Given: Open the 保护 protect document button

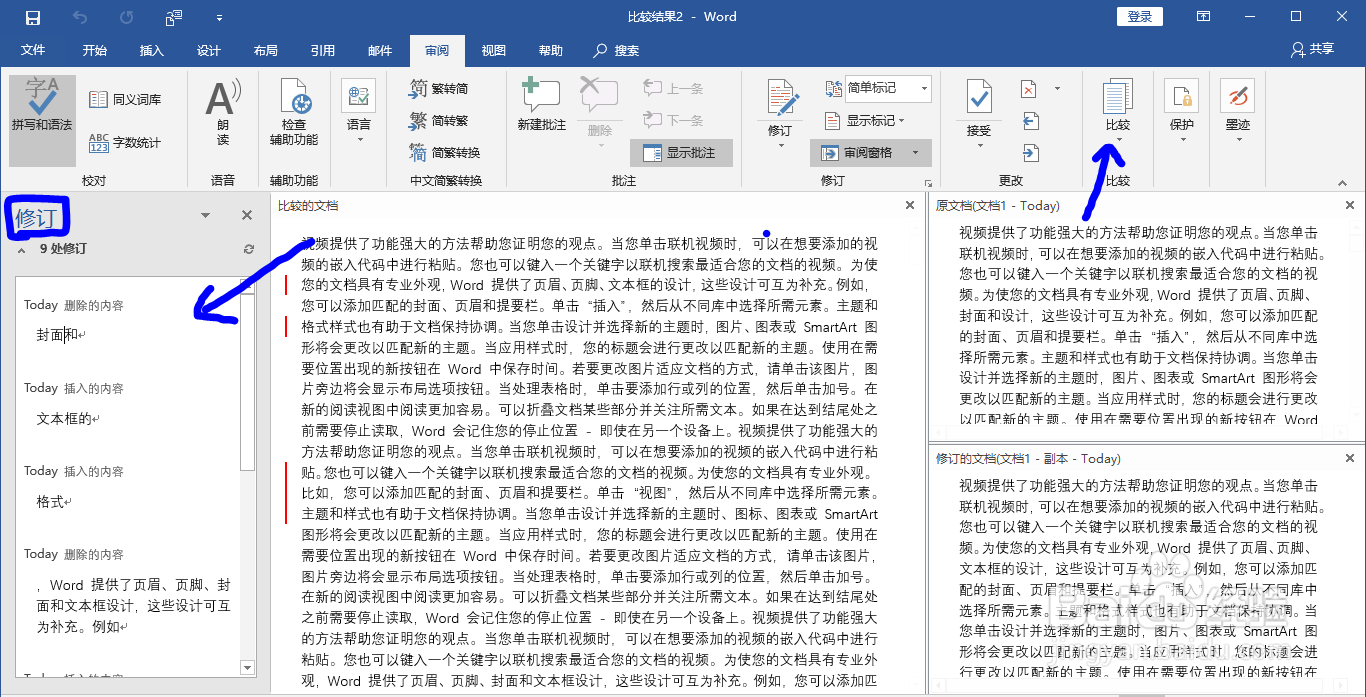Looking at the screenshot, I should point(1181,110).
